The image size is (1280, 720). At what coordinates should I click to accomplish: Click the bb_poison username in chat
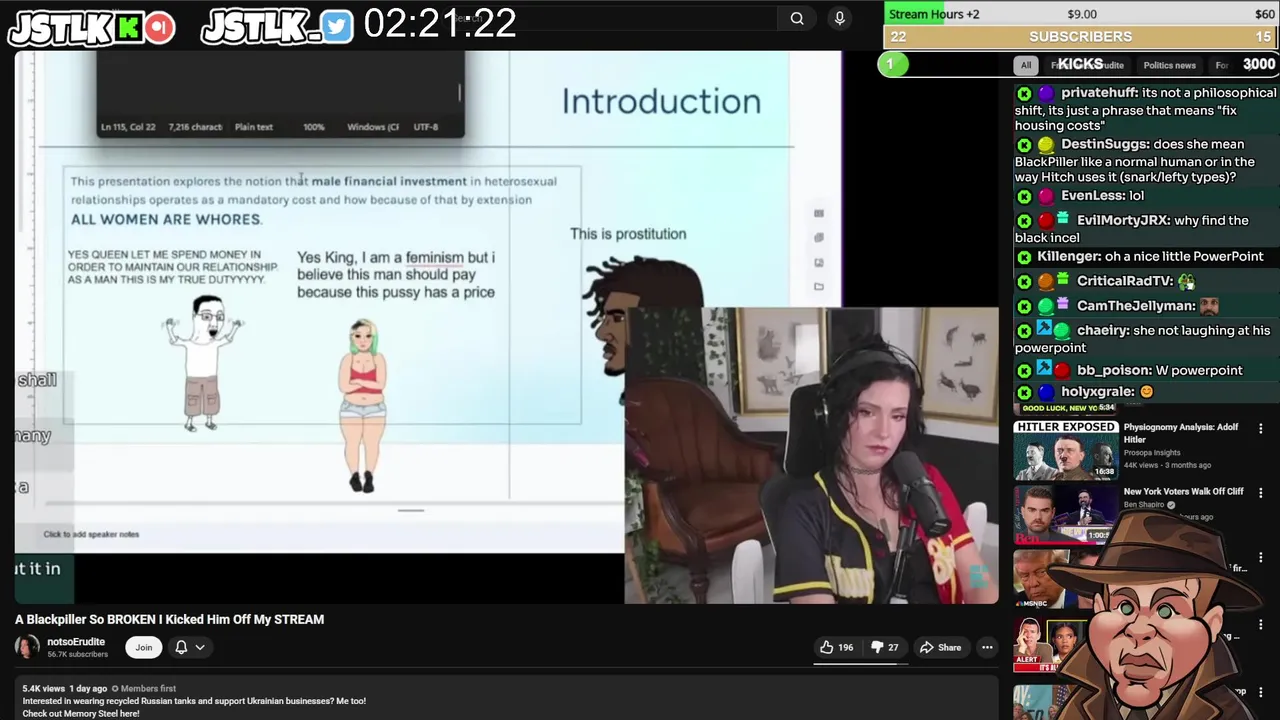tap(1114, 370)
